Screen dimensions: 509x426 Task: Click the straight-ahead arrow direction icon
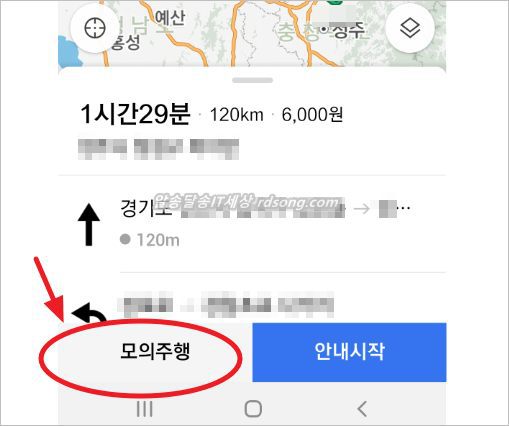(x=89, y=225)
